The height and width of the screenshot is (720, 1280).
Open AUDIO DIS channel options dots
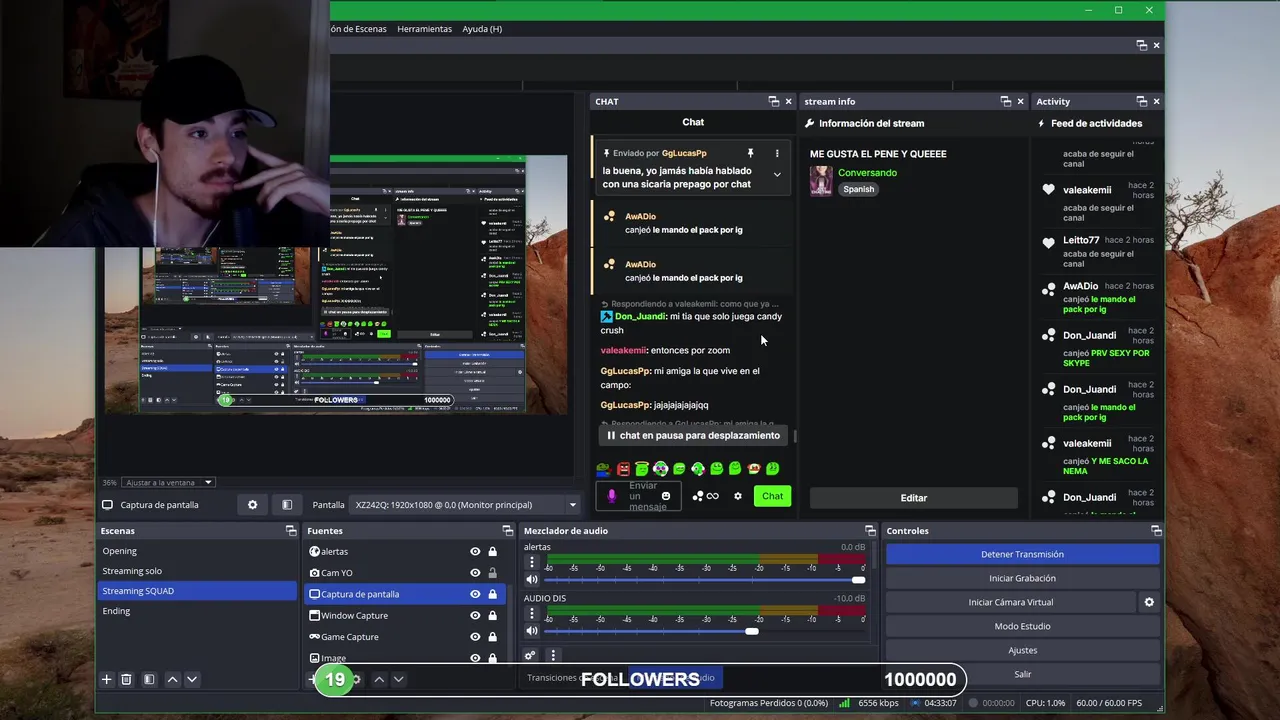(x=532, y=613)
